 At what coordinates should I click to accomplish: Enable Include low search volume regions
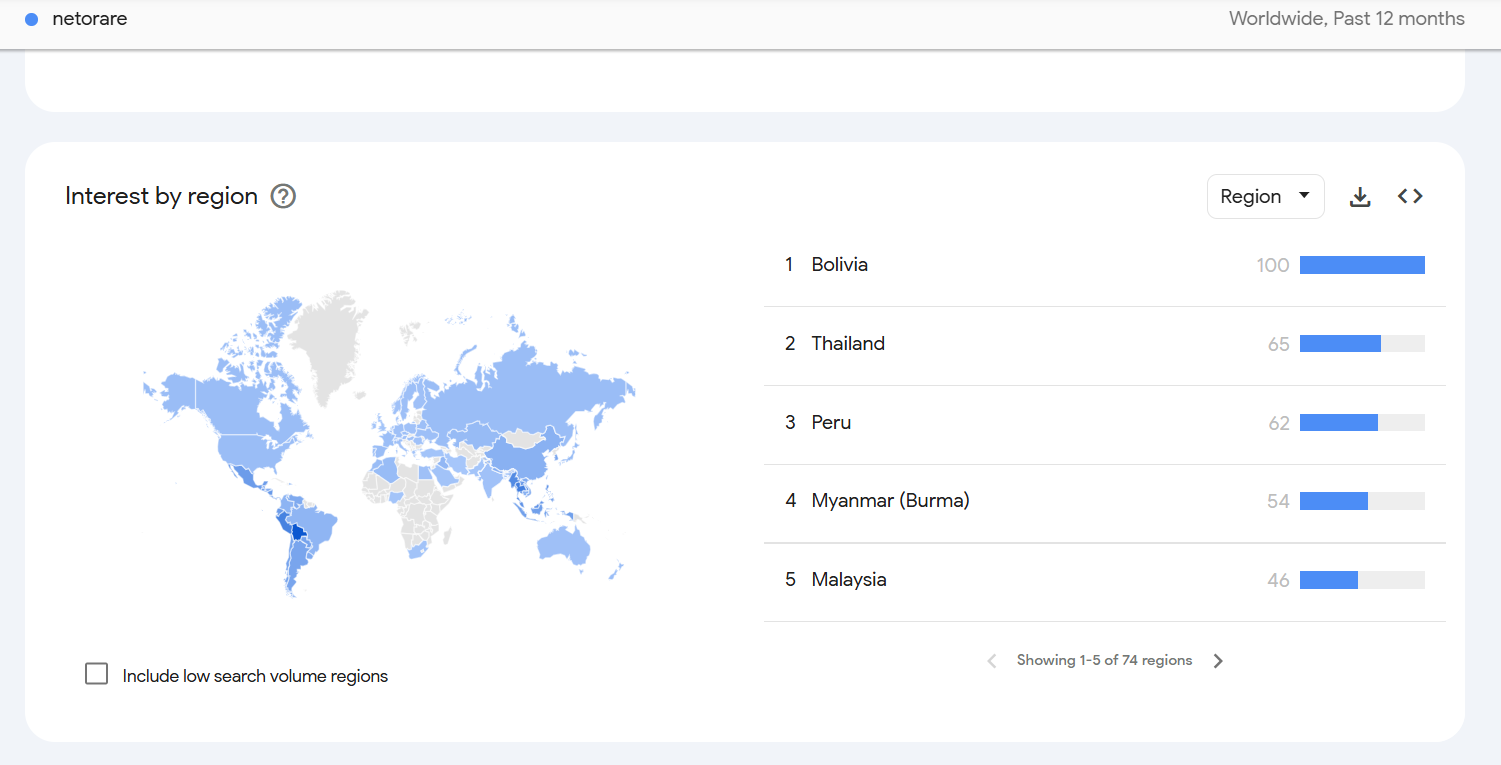pyautogui.click(x=97, y=674)
